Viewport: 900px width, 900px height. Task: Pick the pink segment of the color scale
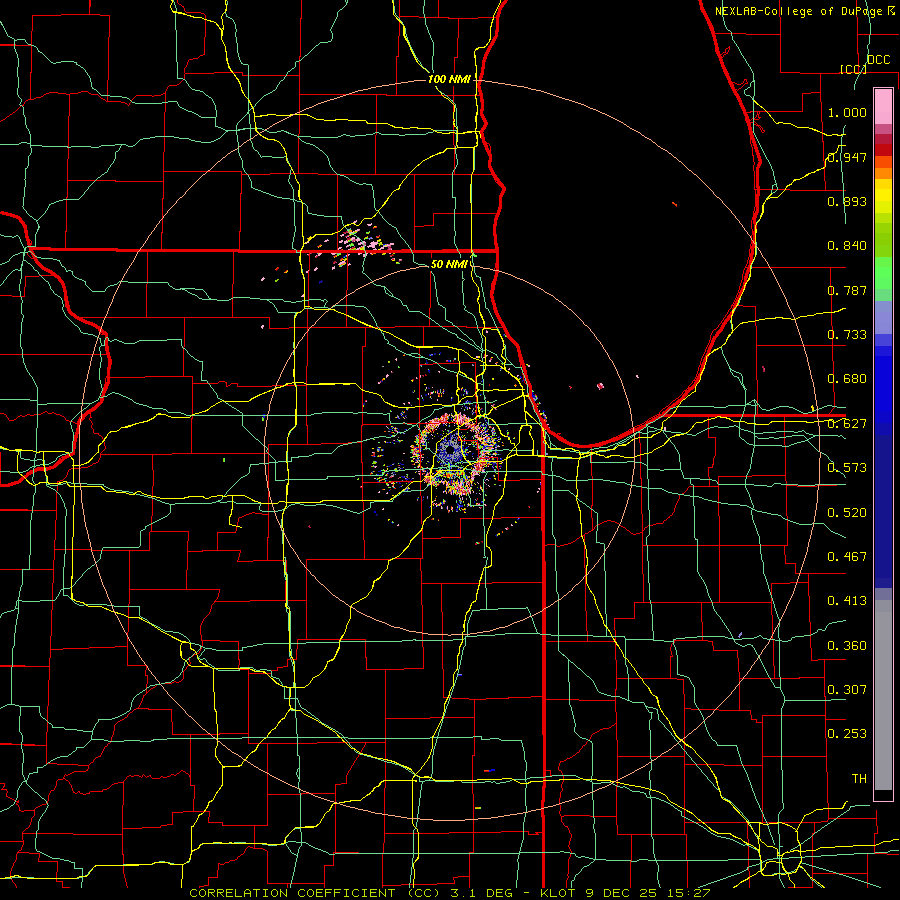pyautogui.click(x=883, y=106)
